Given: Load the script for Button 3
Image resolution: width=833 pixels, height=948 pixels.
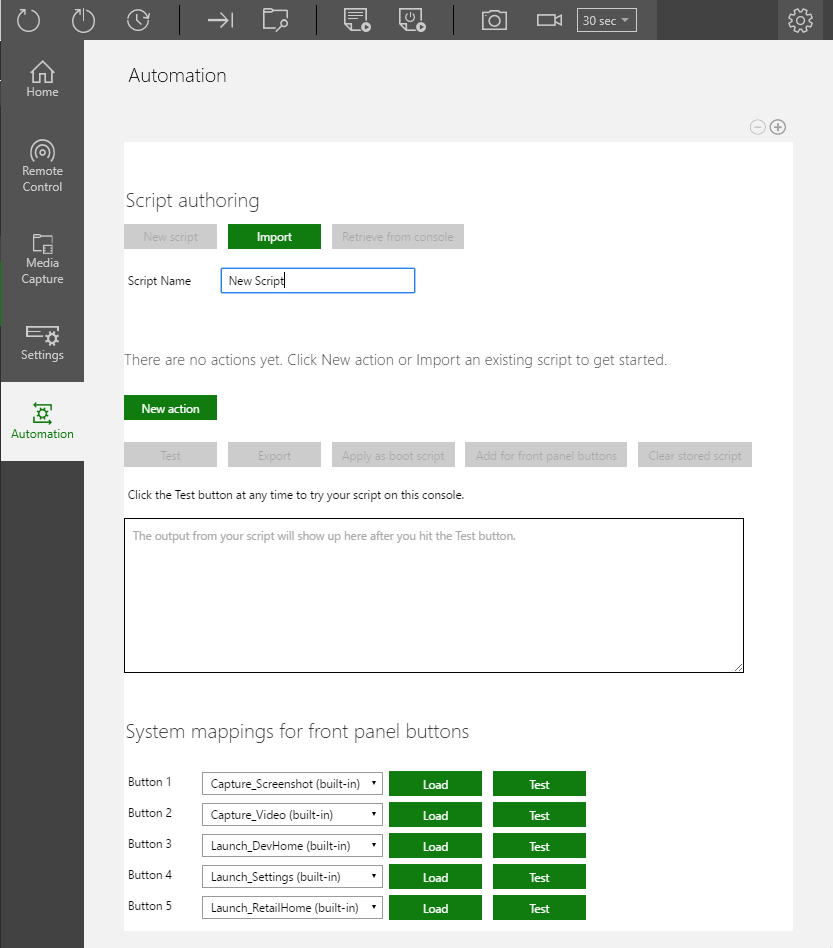Looking at the screenshot, I should pyautogui.click(x=435, y=846).
